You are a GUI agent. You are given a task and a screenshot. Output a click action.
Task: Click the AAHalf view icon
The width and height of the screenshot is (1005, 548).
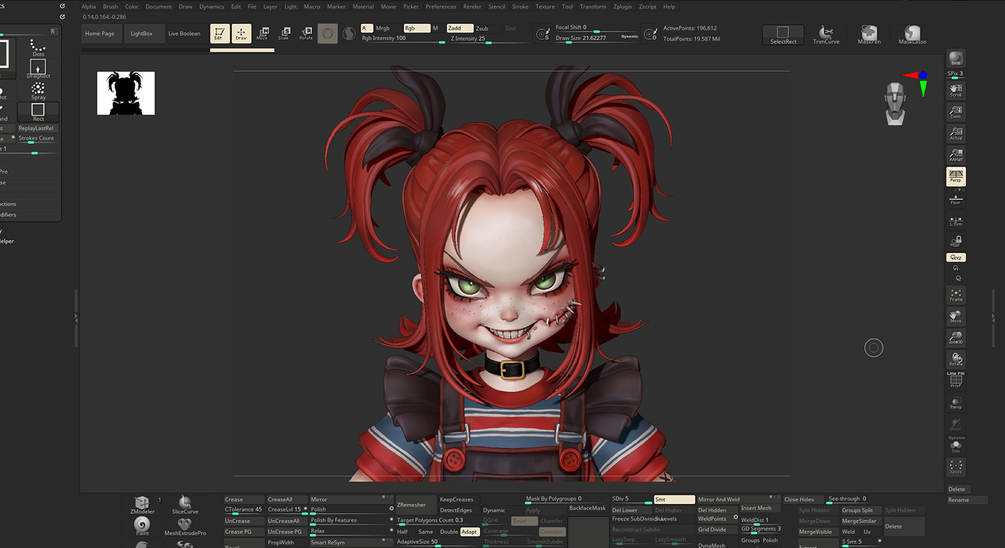pyautogui.click(x=956, y=154)
